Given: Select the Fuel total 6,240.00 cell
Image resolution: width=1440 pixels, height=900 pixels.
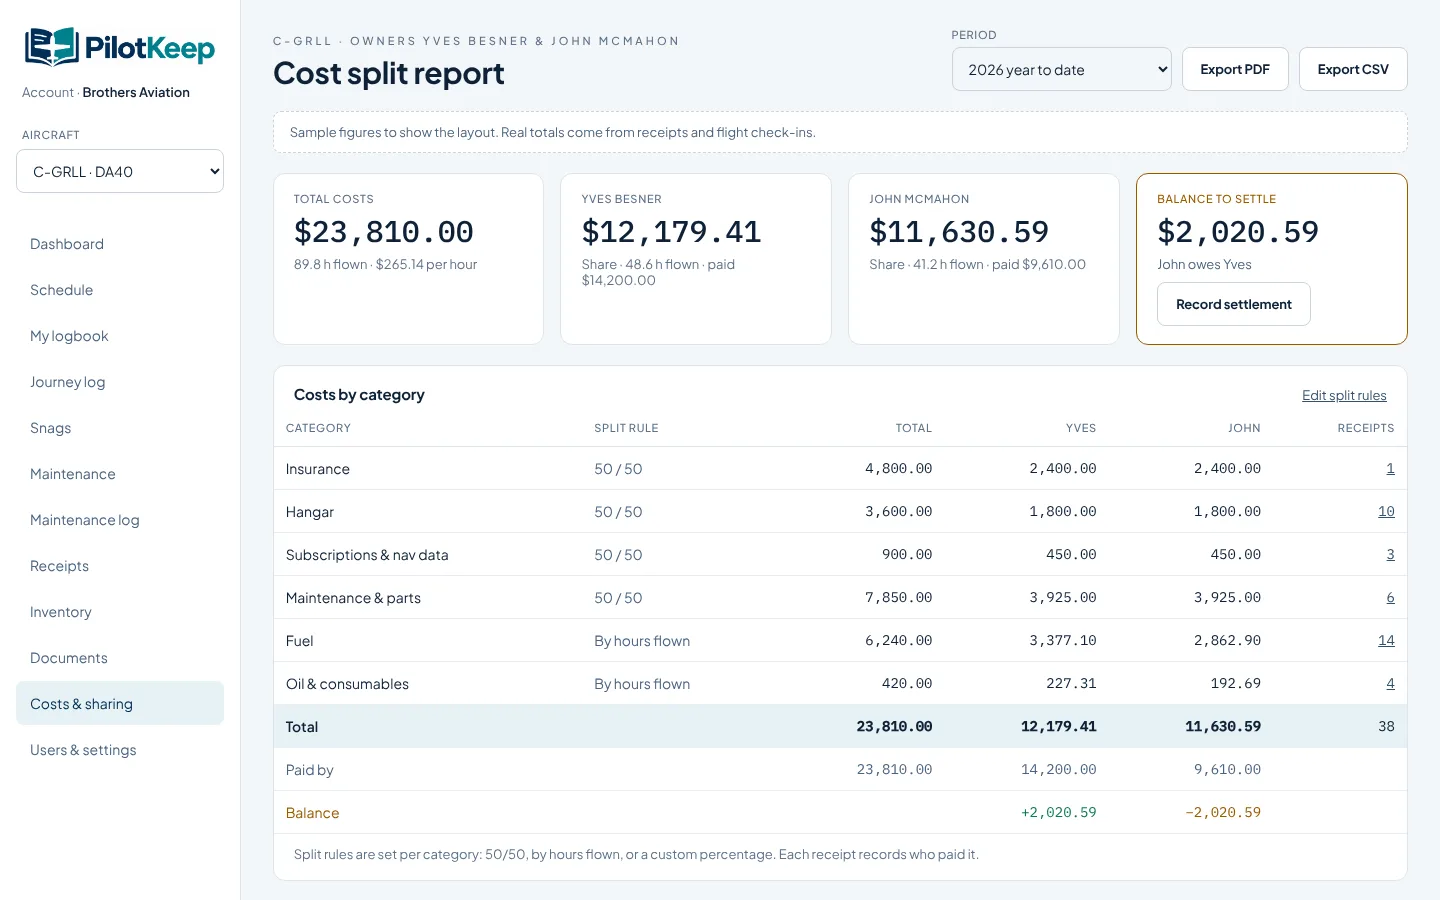Looking at the screenshot, I should [x=898, y=640].
